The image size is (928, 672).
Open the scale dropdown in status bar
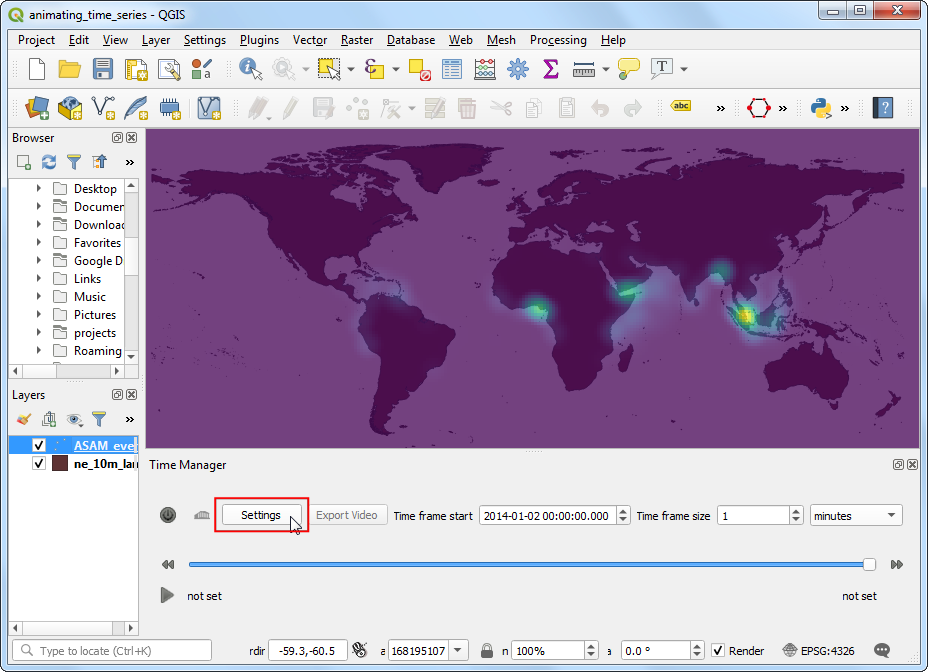[x=458, y=650]
